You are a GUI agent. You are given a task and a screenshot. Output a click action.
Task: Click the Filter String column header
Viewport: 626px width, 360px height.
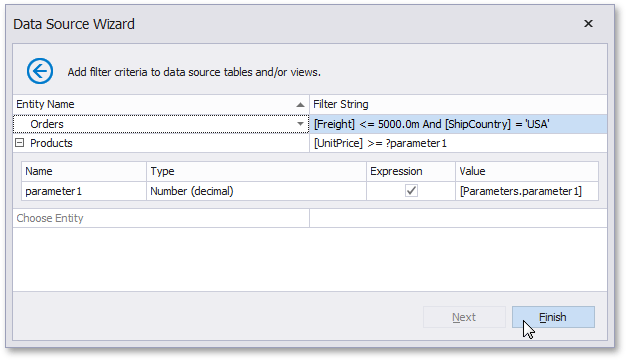pyautogui.click(x=458, y=105)
